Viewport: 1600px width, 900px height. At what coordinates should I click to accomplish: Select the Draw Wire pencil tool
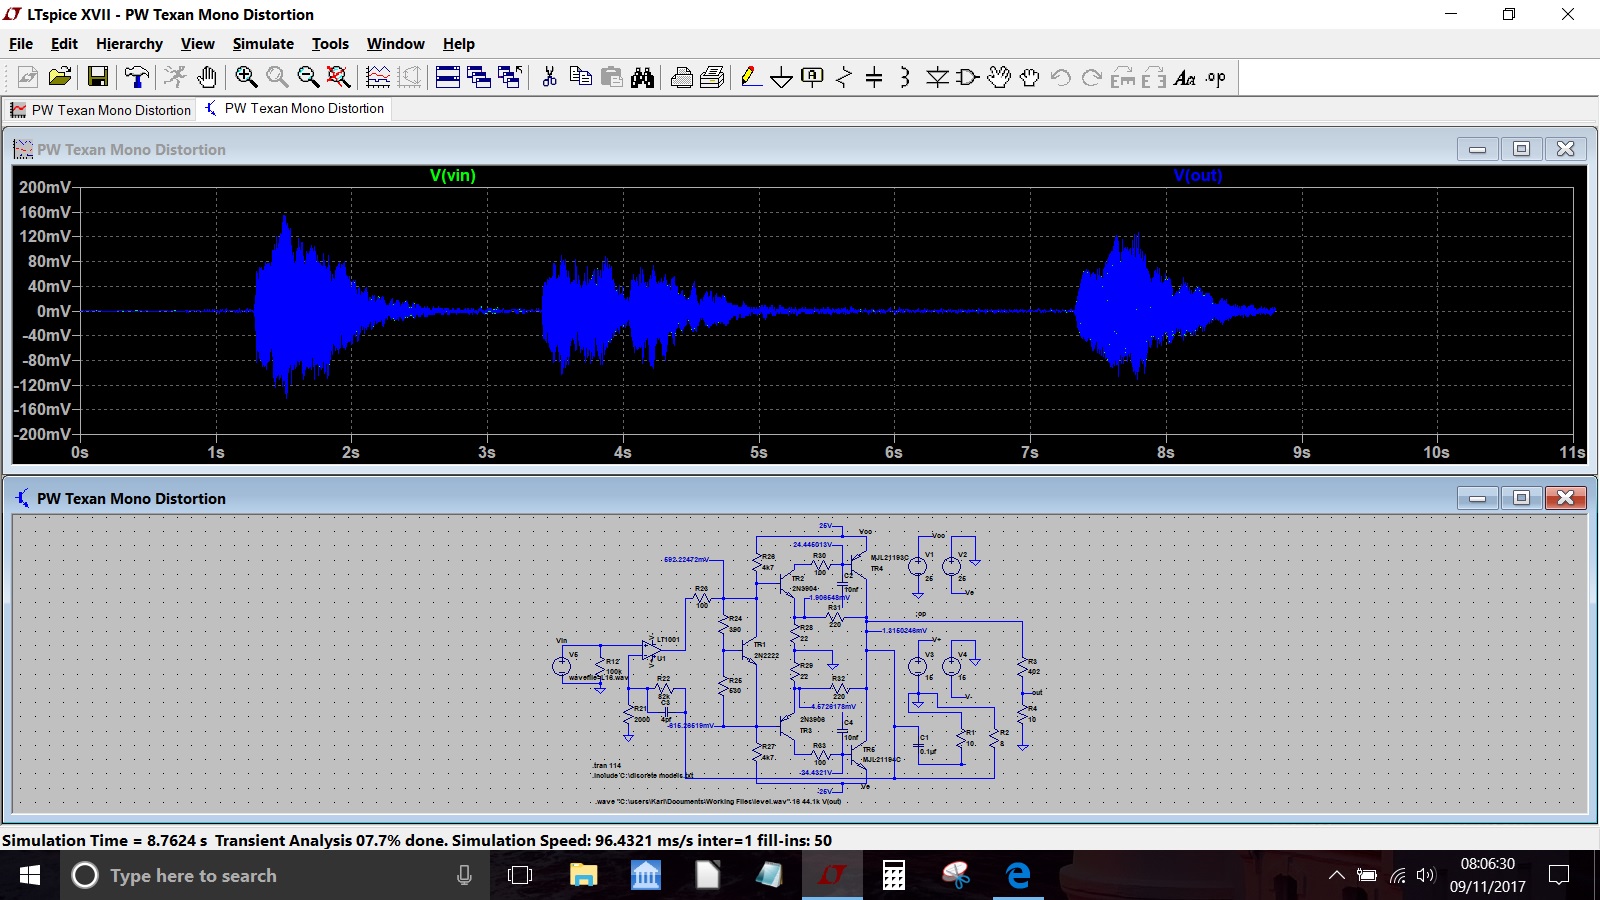point(751,77)
